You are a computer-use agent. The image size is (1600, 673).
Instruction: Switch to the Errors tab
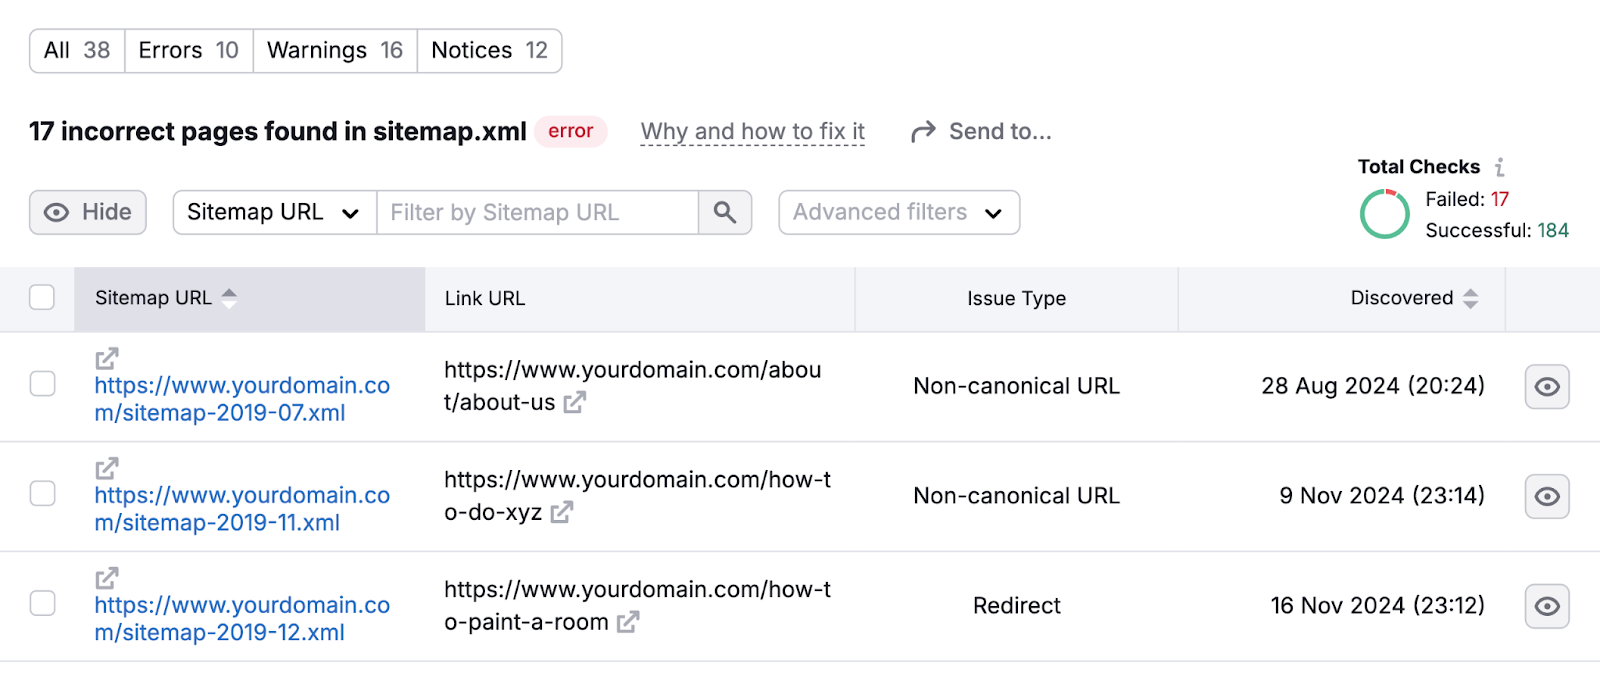[x=187, y=50]
